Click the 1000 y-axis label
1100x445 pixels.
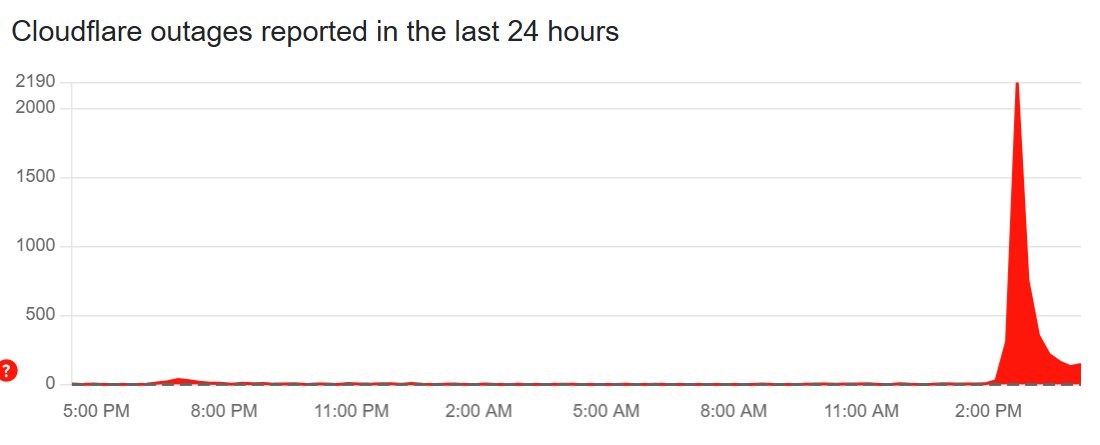[36, 246]
